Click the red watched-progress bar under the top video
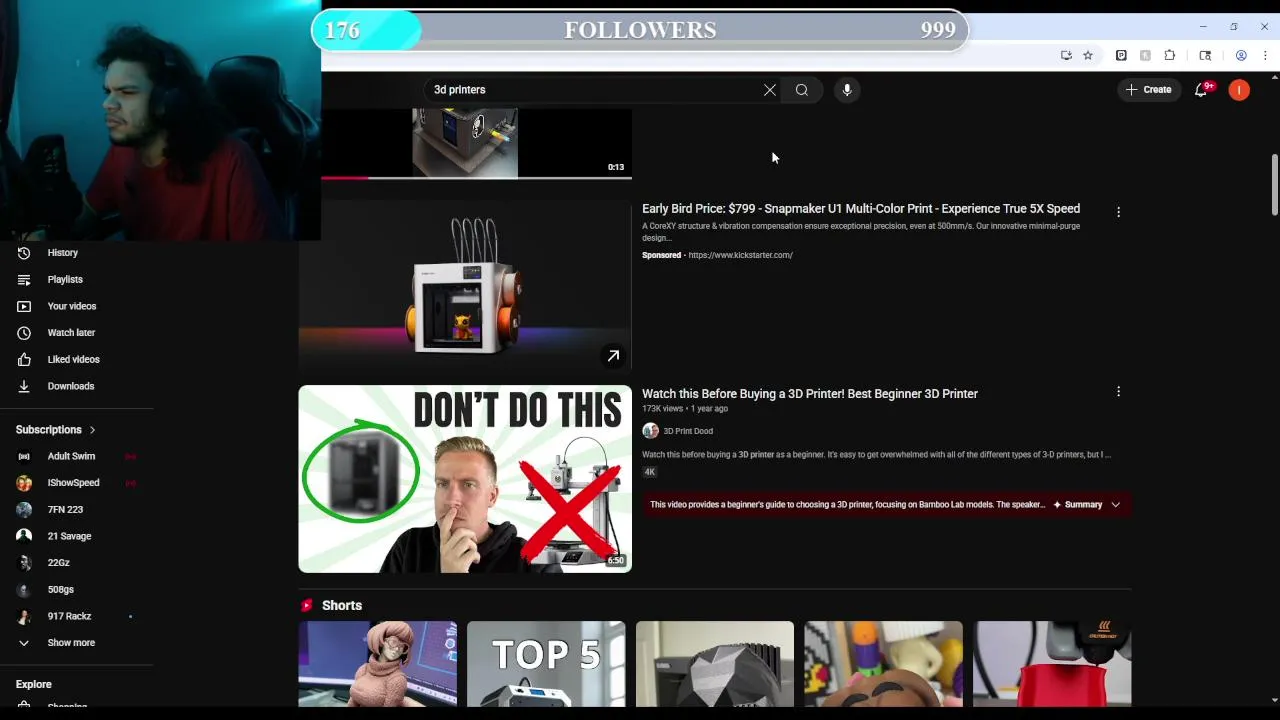The image size is (1280, 720). coord(344,178)
